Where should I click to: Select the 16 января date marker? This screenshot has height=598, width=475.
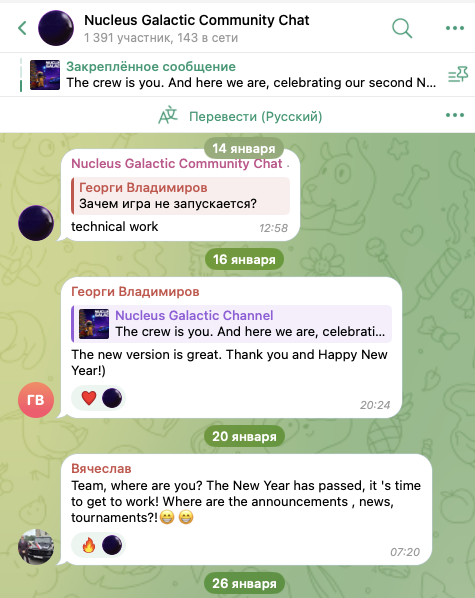coord(244,259)
